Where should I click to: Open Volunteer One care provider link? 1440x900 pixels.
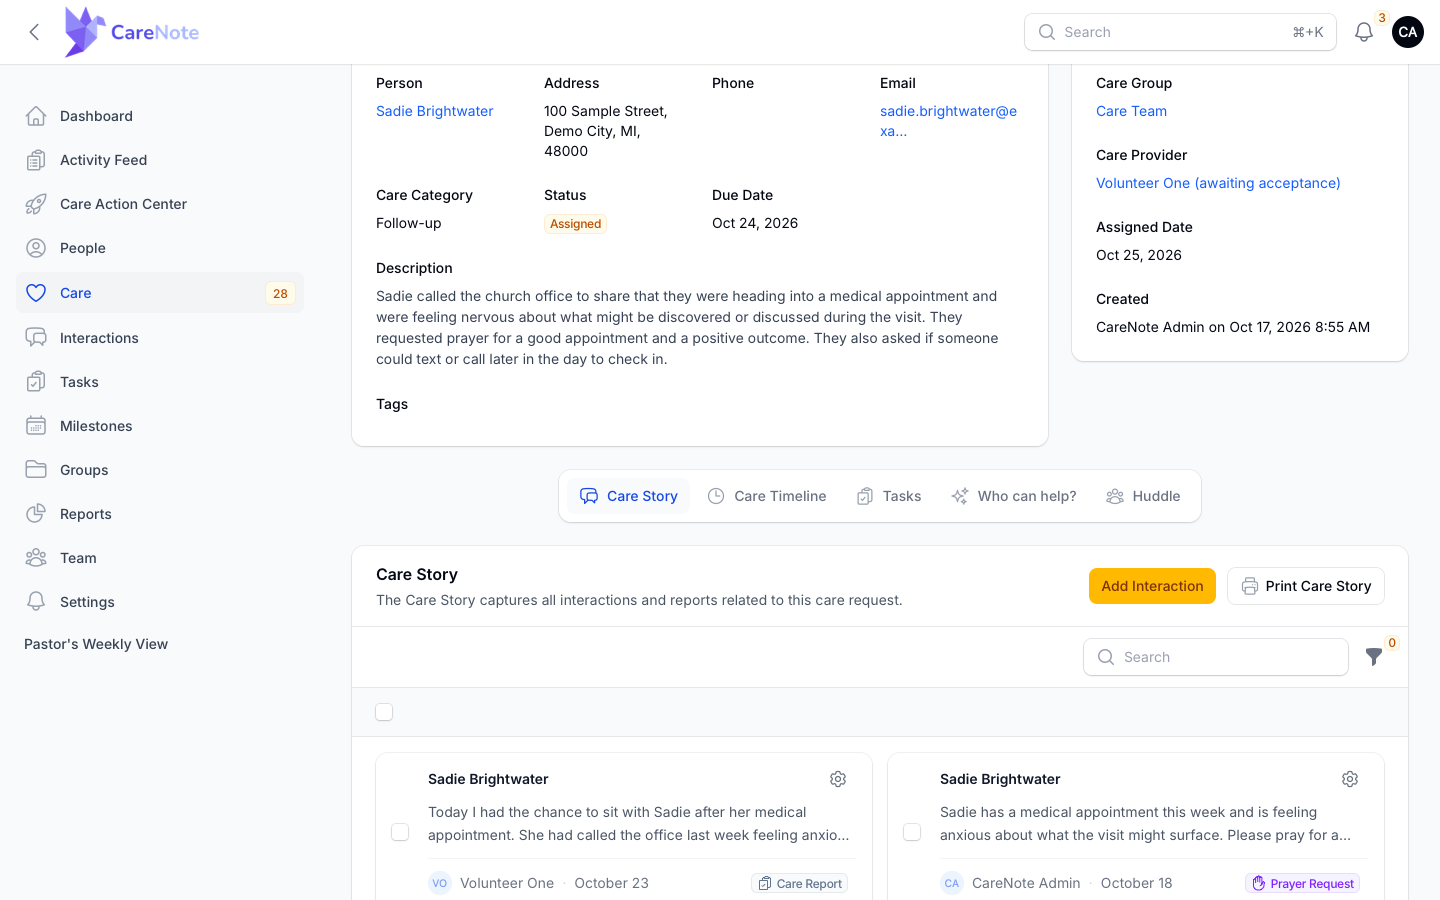1218,183
